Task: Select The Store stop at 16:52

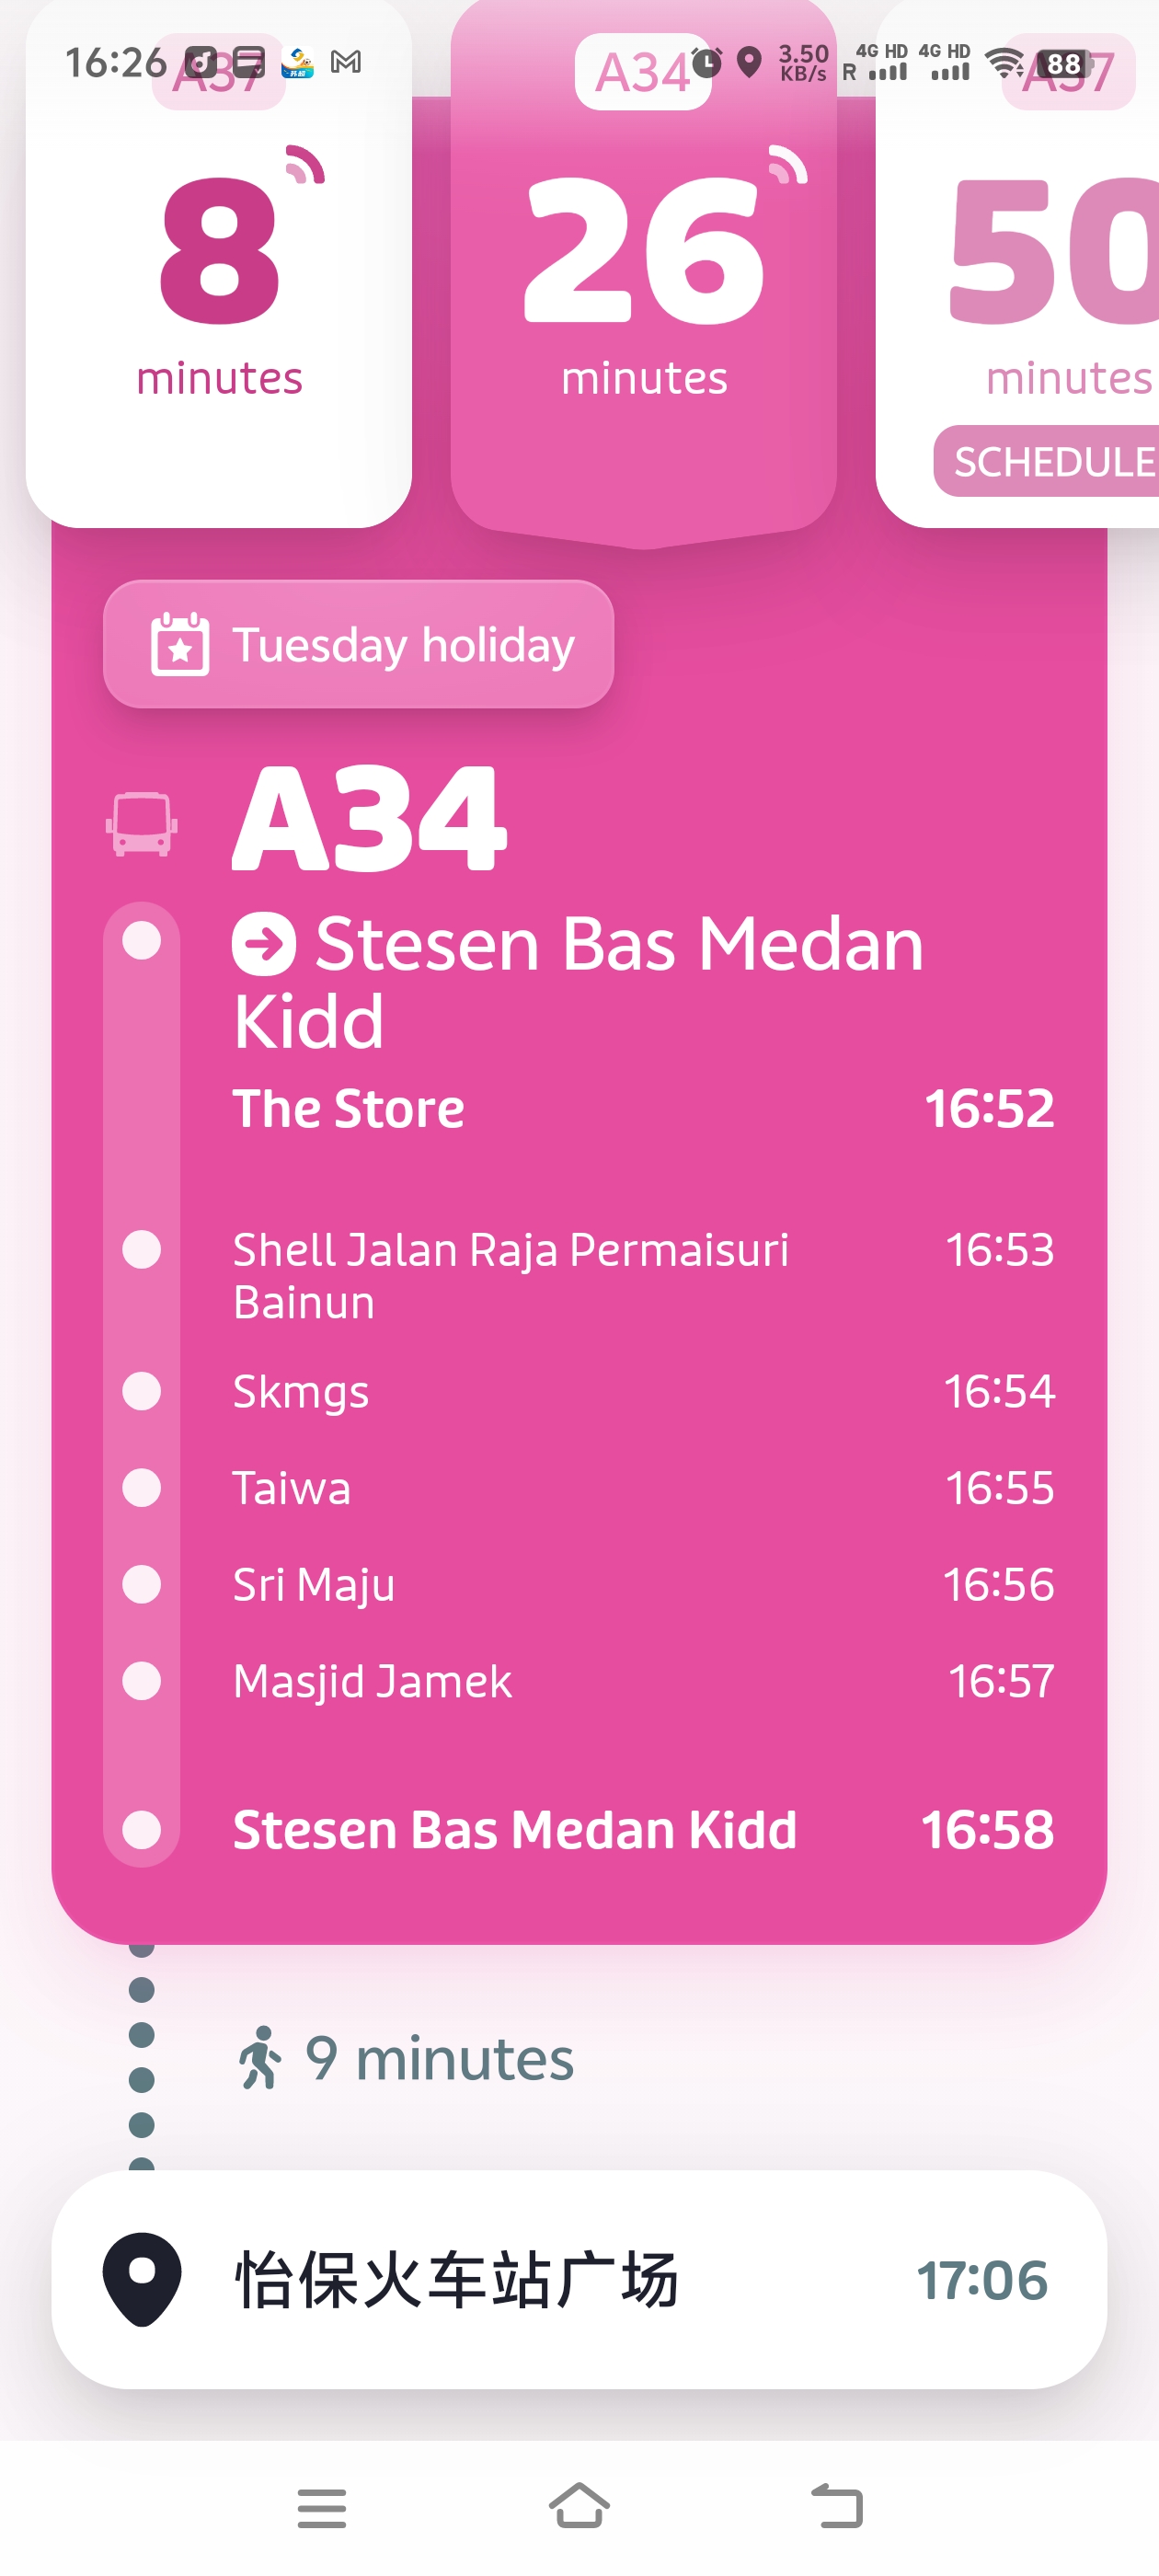Action: (643, 1108)
